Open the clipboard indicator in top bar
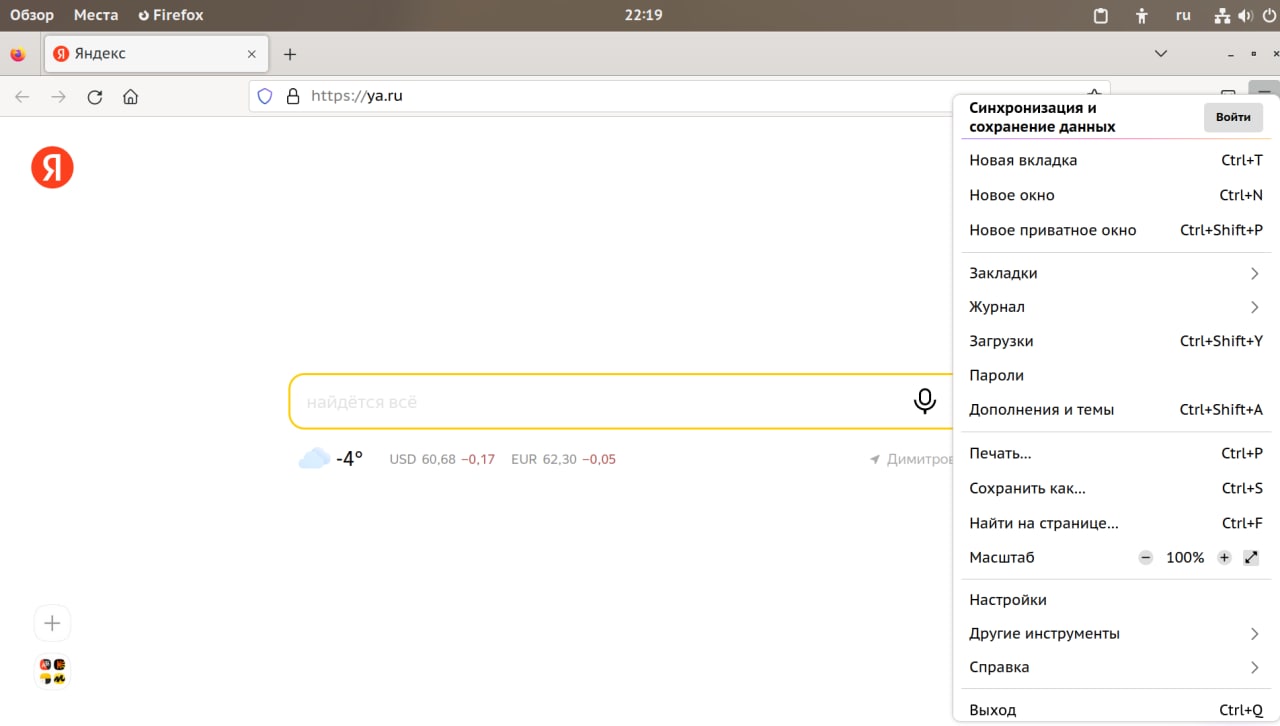 (x=1101, y=16)
